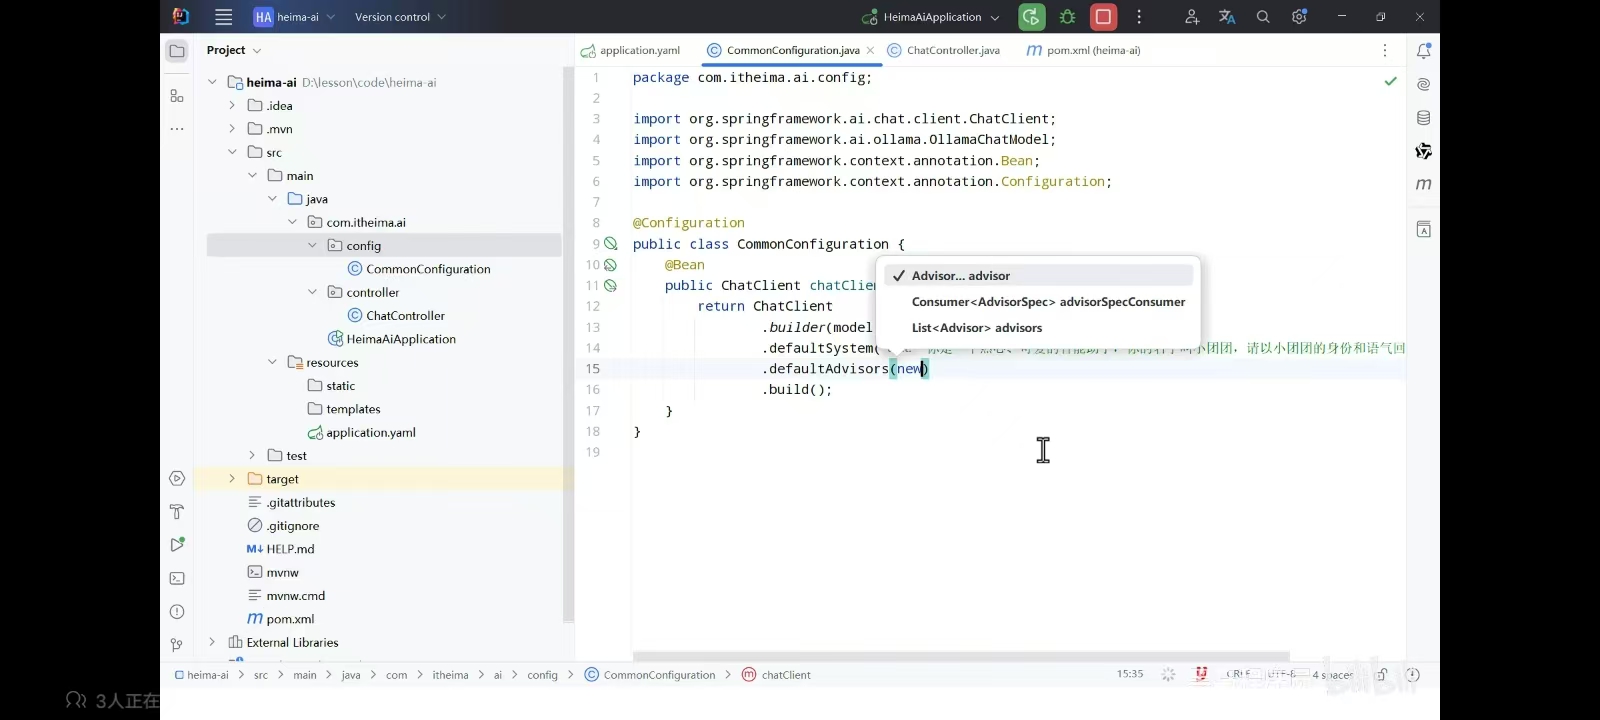1600x720 pixels.
Task: Click the project tree vertical scrollbar
Action: 568,345
